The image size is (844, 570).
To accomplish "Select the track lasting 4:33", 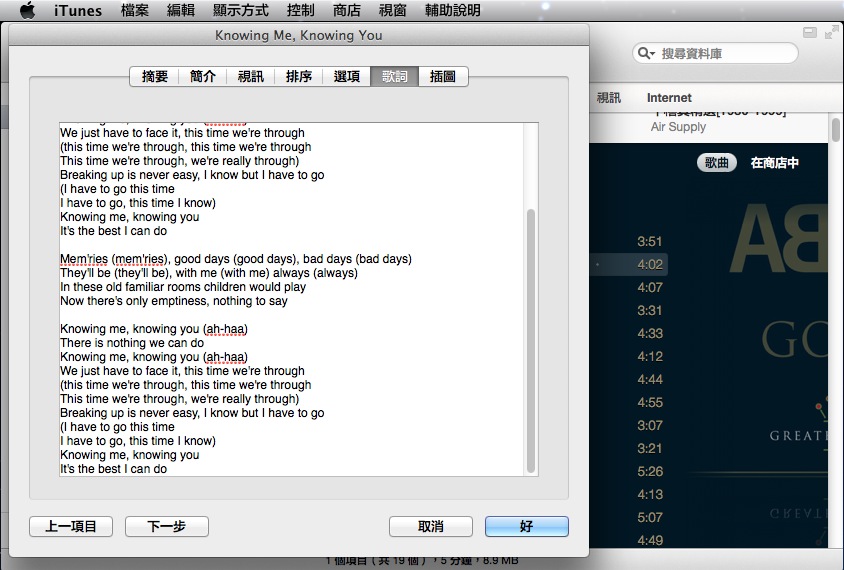I will (649, 333).
